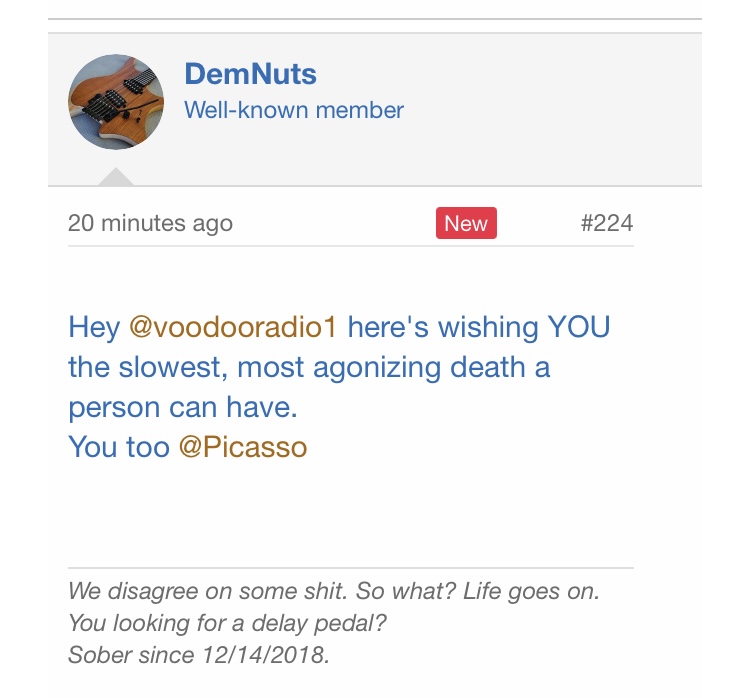Viewport: 750px width, 698px height.
Task: Click the "person can have." line
Action: click(182, 407)
